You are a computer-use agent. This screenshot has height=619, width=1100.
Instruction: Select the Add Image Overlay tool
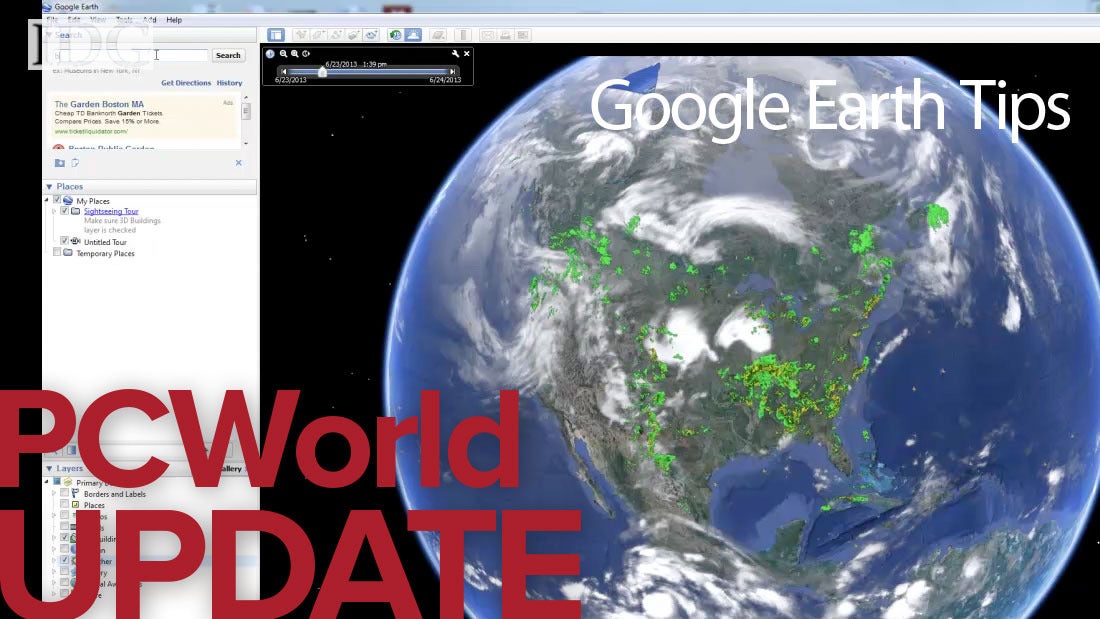(354, 35)
